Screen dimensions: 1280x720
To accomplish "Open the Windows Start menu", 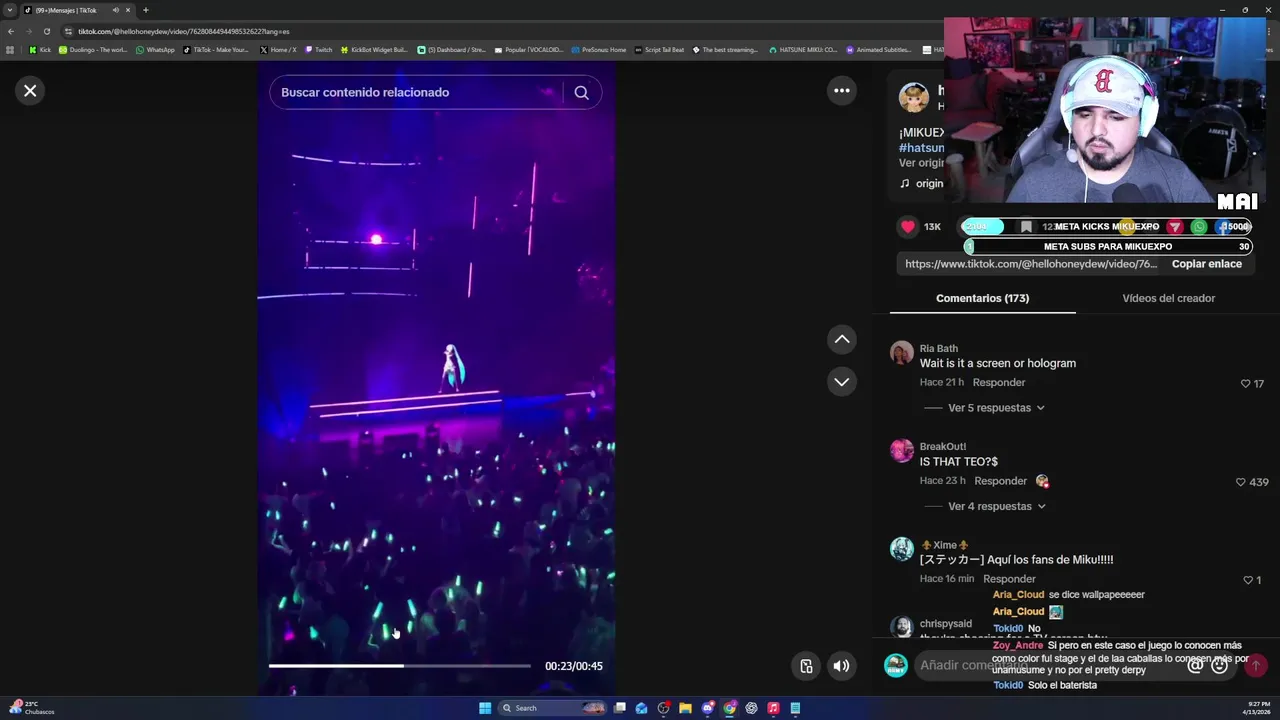I will (x=485, y=708).
